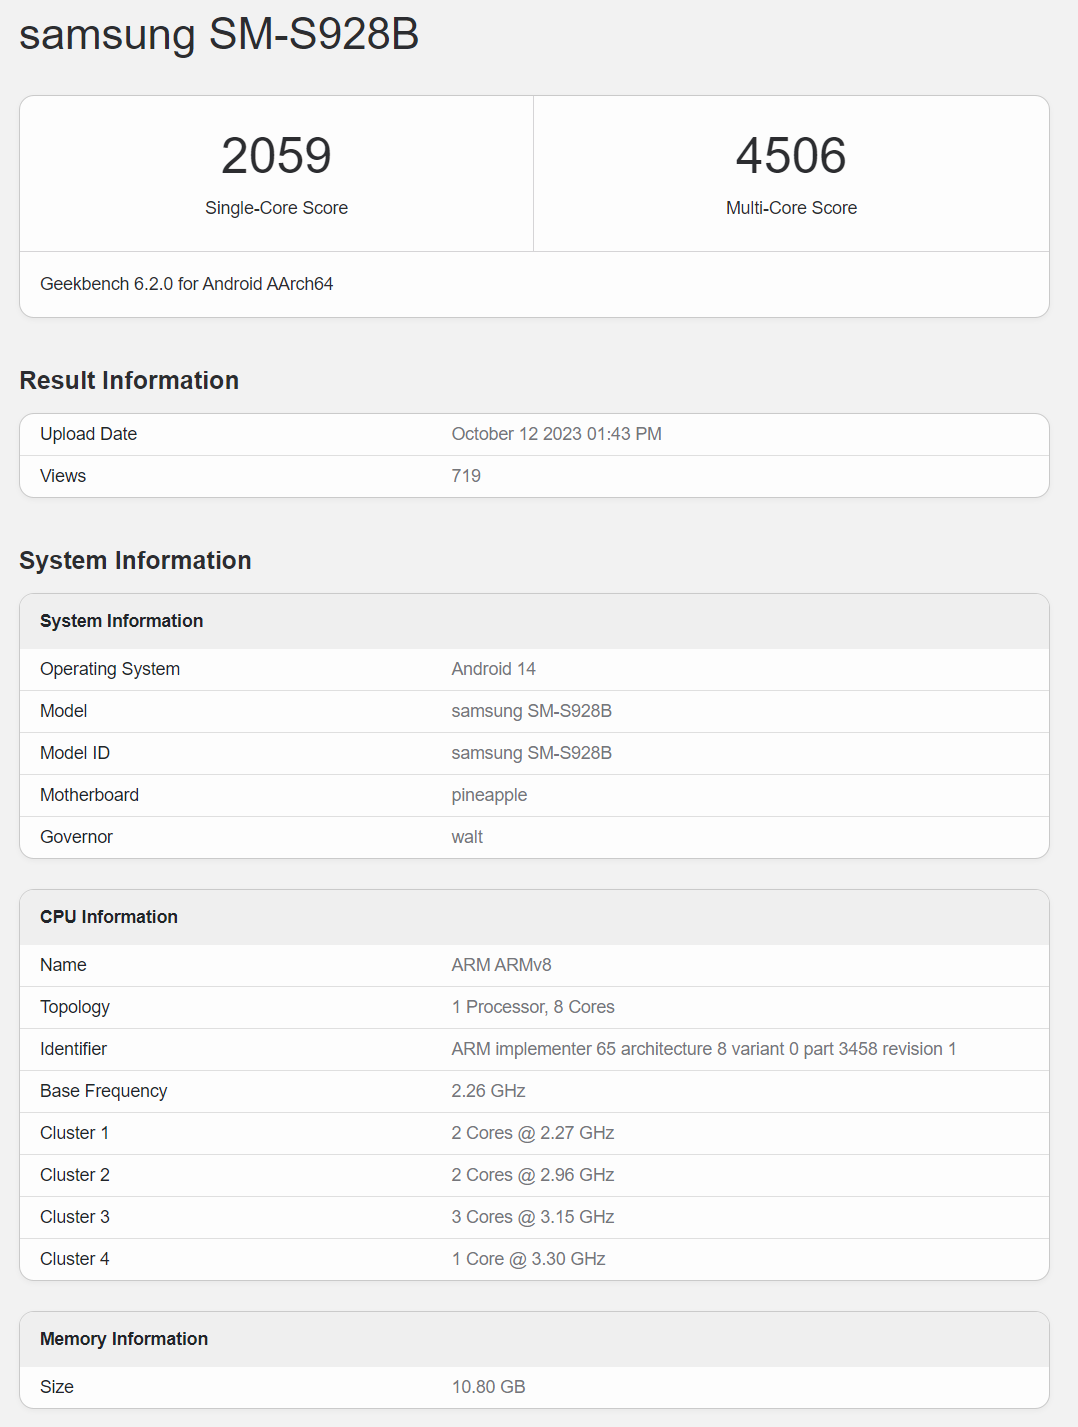Click the Base Frequency 2.26 GHz value
The width and height of the screenshot is (1078, 1427).
[487, 1090]
